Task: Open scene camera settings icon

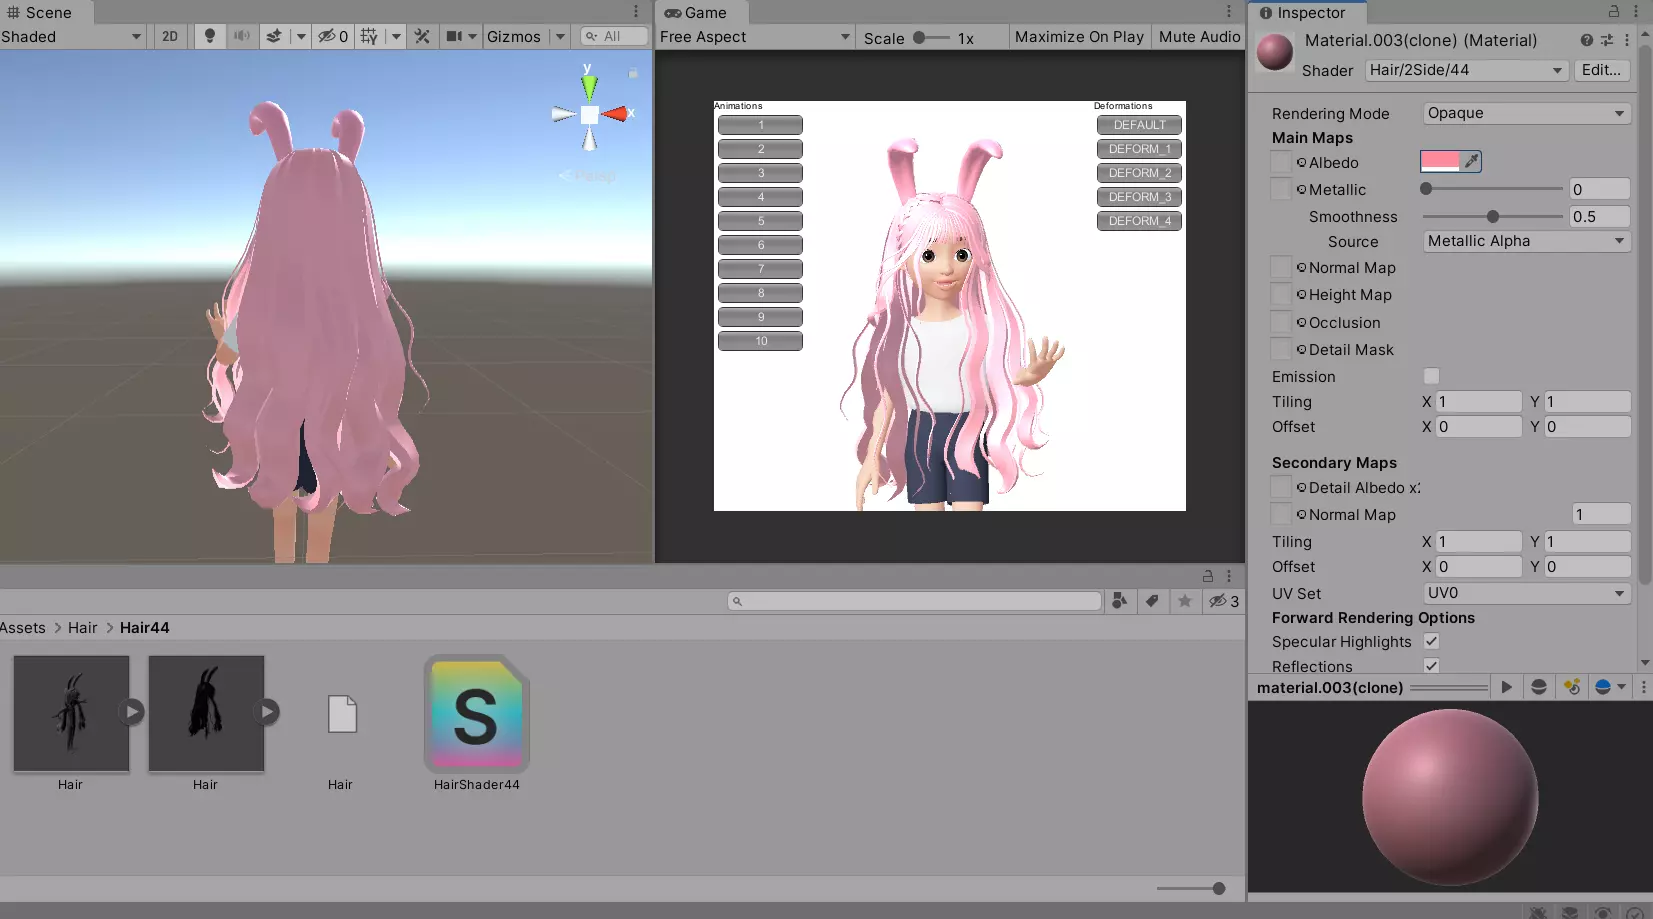Action: pos(454,36)
